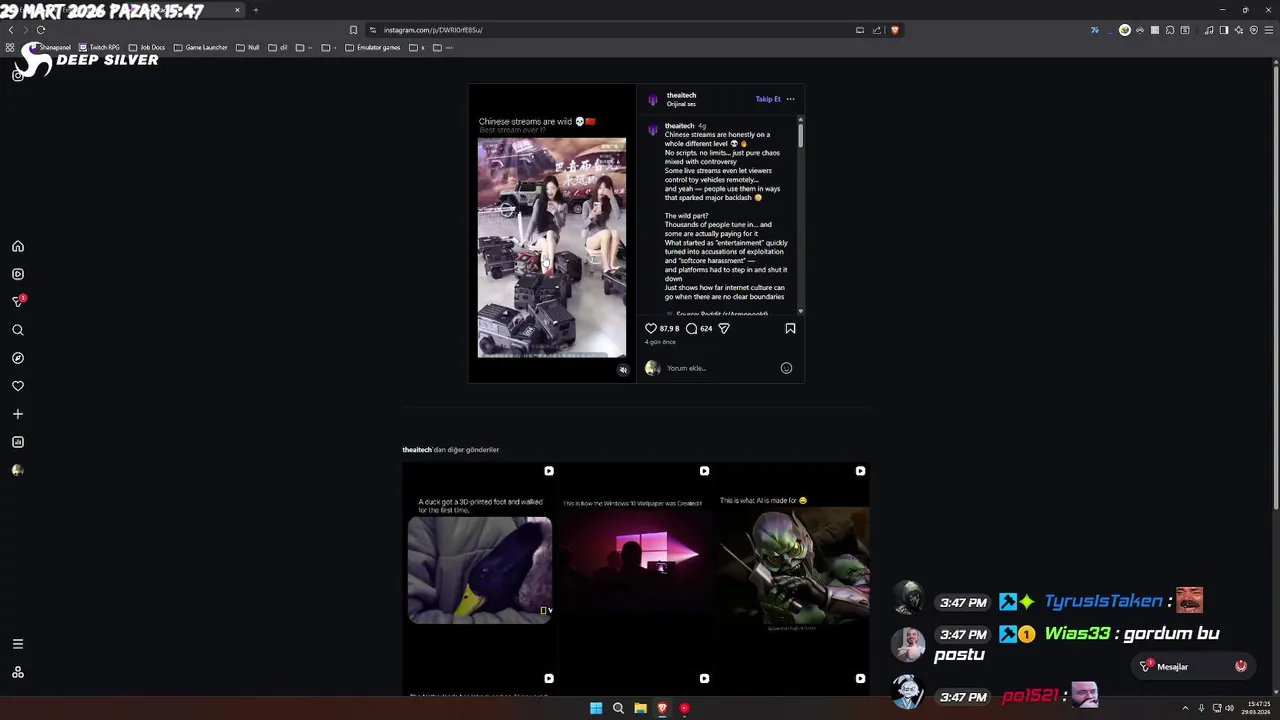Open browser extensions puzzle icon

(x=1170, y=30)
